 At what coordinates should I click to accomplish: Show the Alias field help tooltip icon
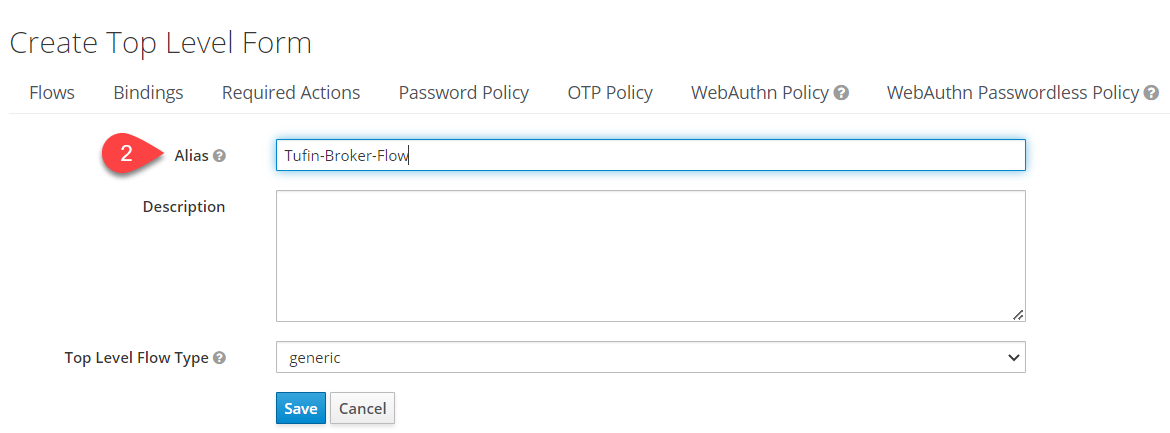click(x=219, y=156)
